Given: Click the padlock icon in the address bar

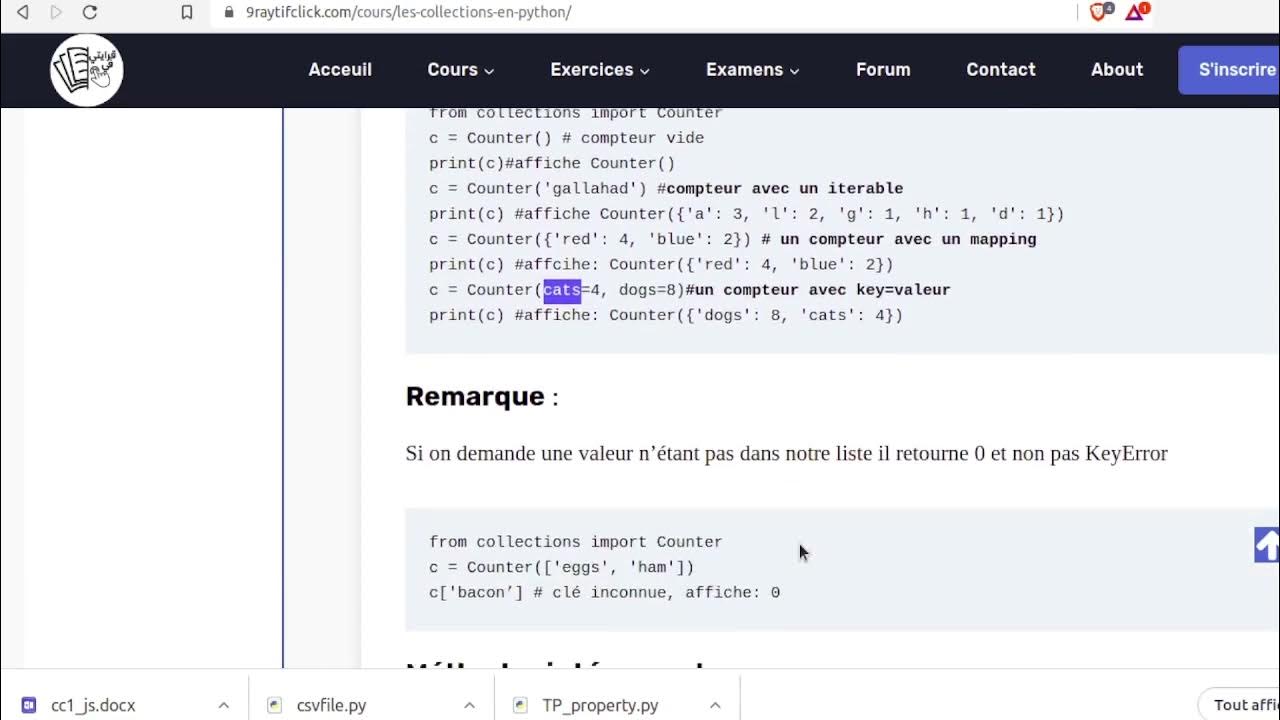Looking at the screenshot, I should pos(229,12).
